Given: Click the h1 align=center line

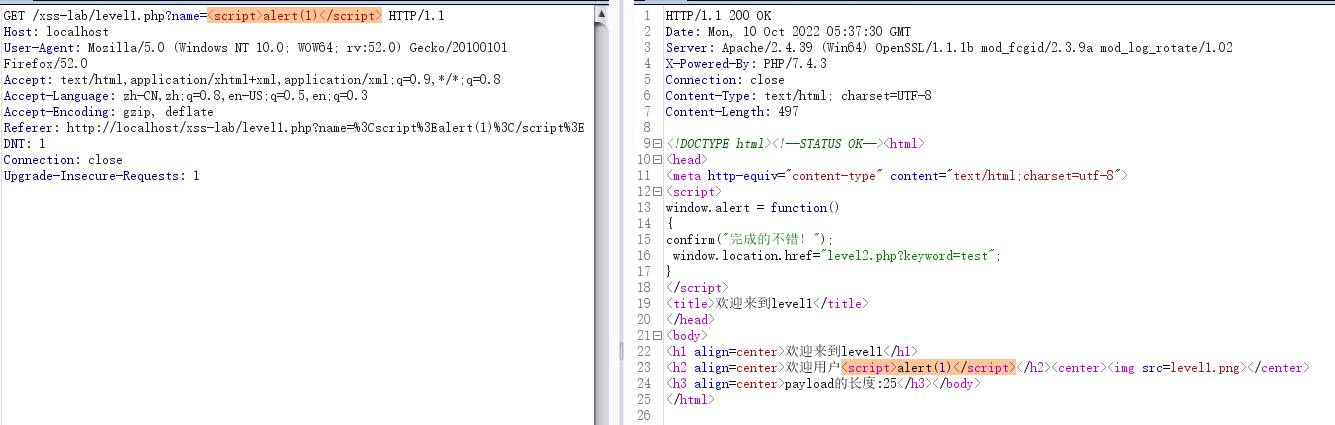Looking at the screenshot, I should point(791,352).
